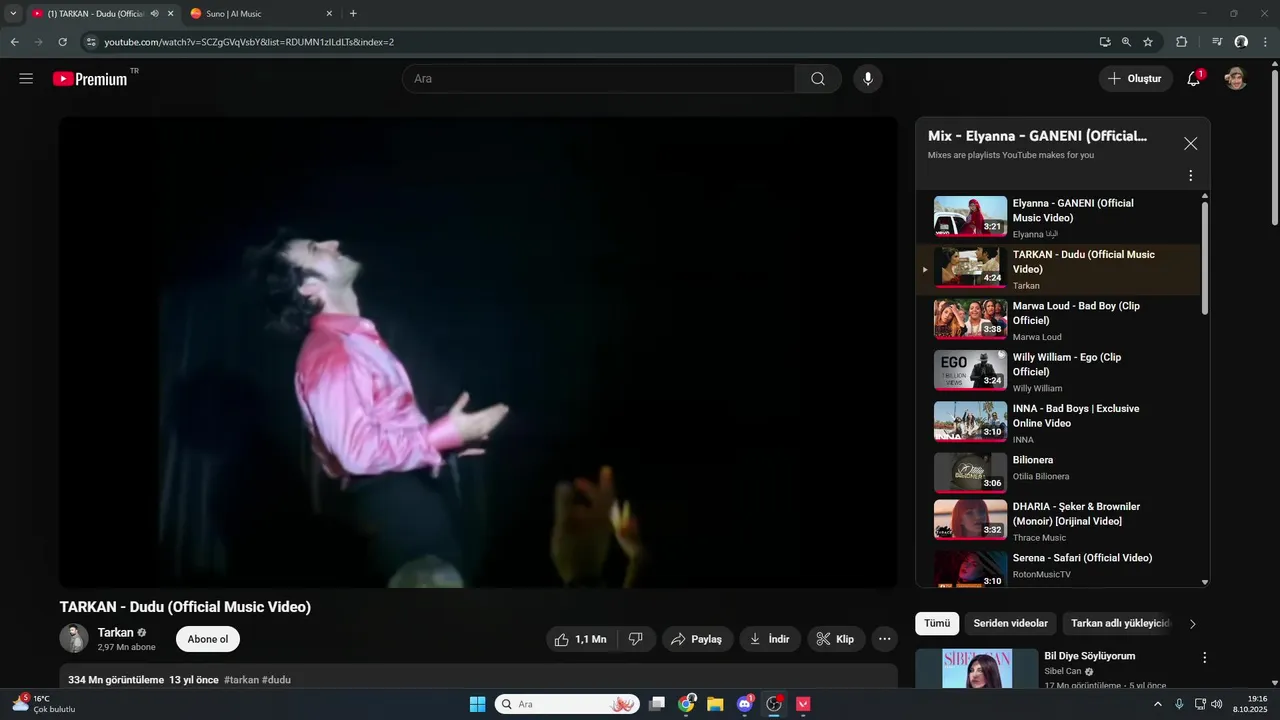Dislike the video with thumbs down
The height and width of the screenshot is (720, 1280).
636,639
